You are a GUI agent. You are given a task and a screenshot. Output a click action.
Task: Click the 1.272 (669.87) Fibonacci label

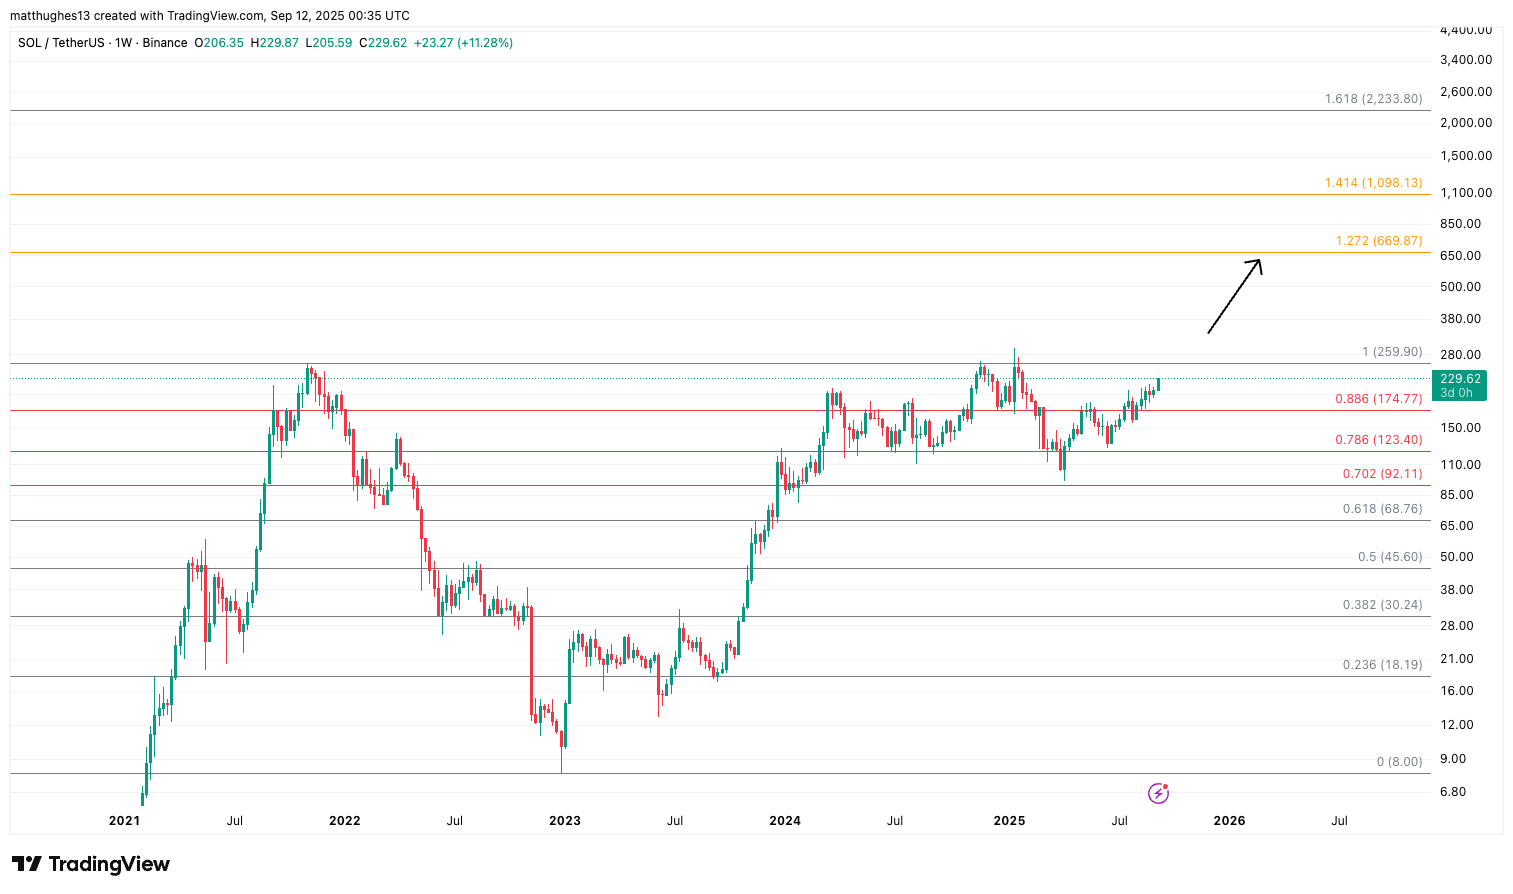[x=1378, y=241]
